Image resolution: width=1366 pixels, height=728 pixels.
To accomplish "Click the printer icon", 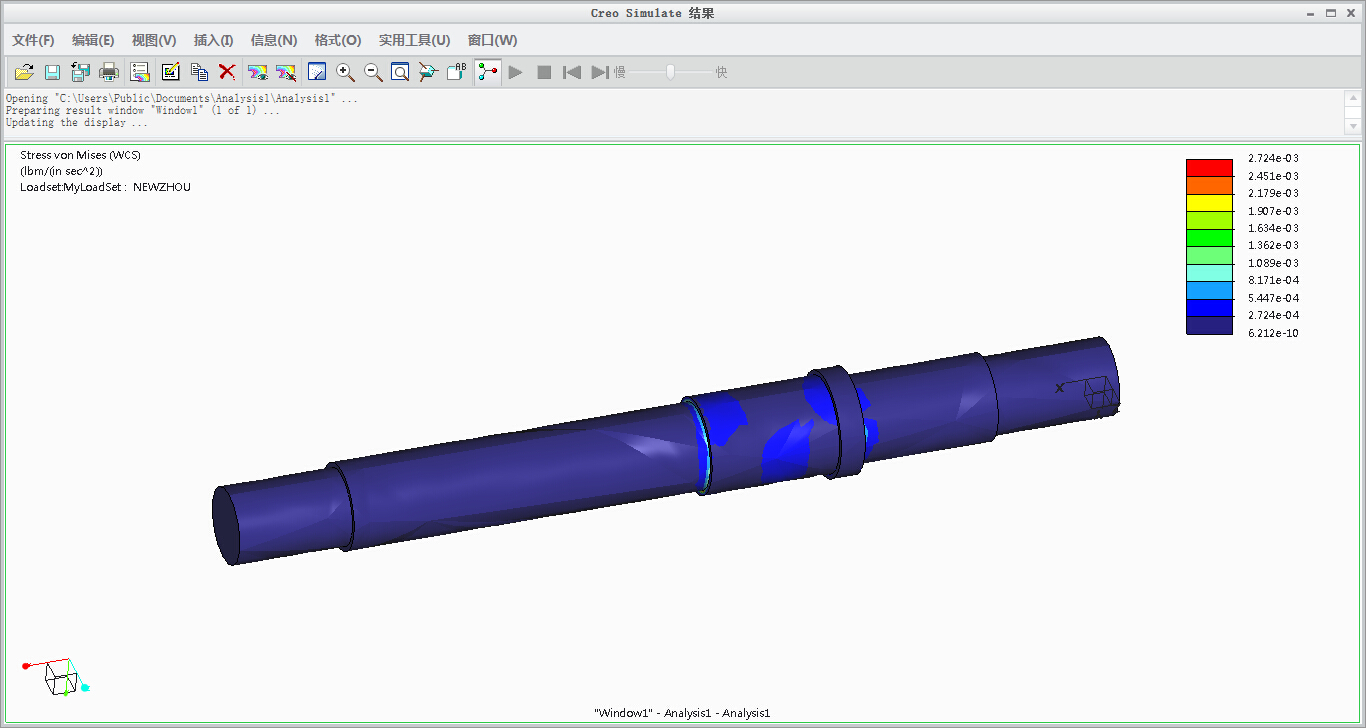I will (109, 72).
